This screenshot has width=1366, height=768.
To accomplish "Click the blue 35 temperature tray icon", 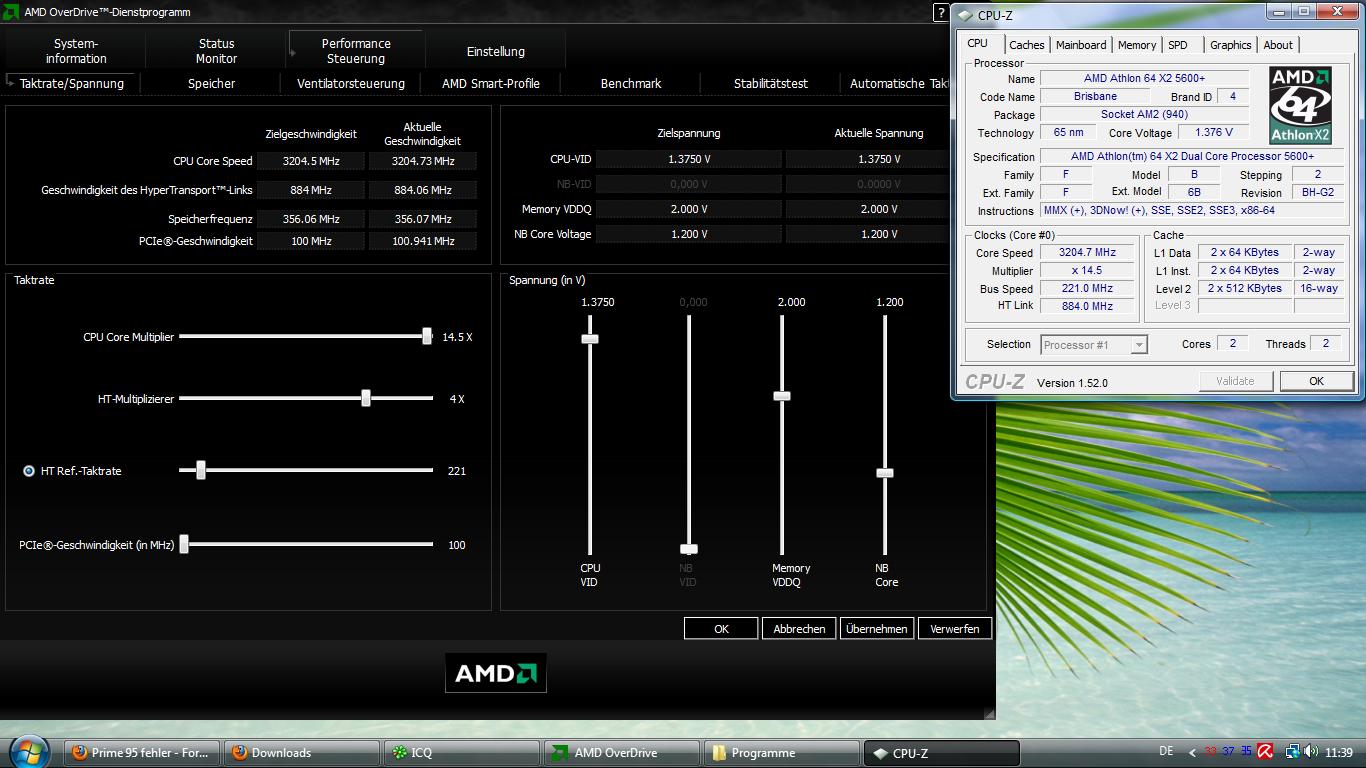I will [1245, 752].
